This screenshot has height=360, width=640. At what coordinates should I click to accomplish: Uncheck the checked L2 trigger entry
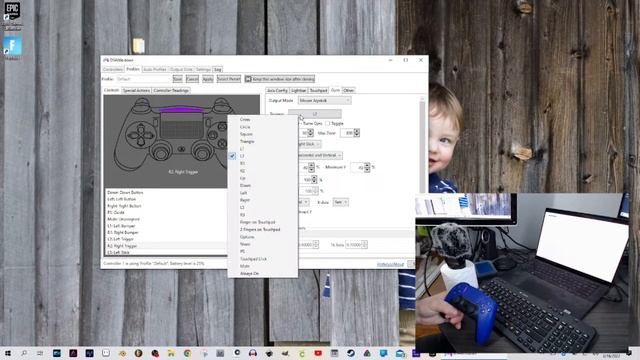tap(262, 156)
